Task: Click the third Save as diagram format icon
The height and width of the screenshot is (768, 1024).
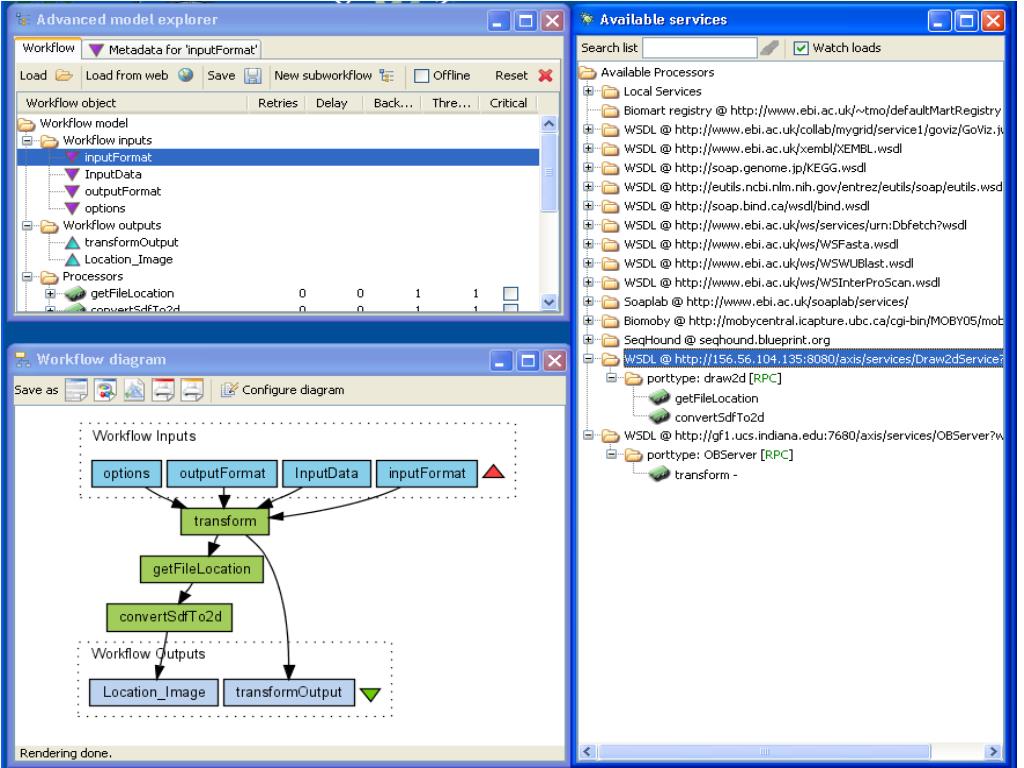Action: tap(134, 390)
